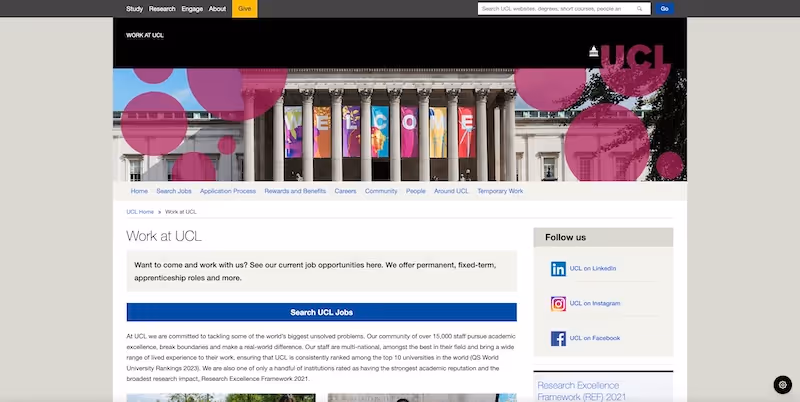Go to the Search Jobs nav tab
This screenshot has width=800, height=402.
(x=174, y=191)
